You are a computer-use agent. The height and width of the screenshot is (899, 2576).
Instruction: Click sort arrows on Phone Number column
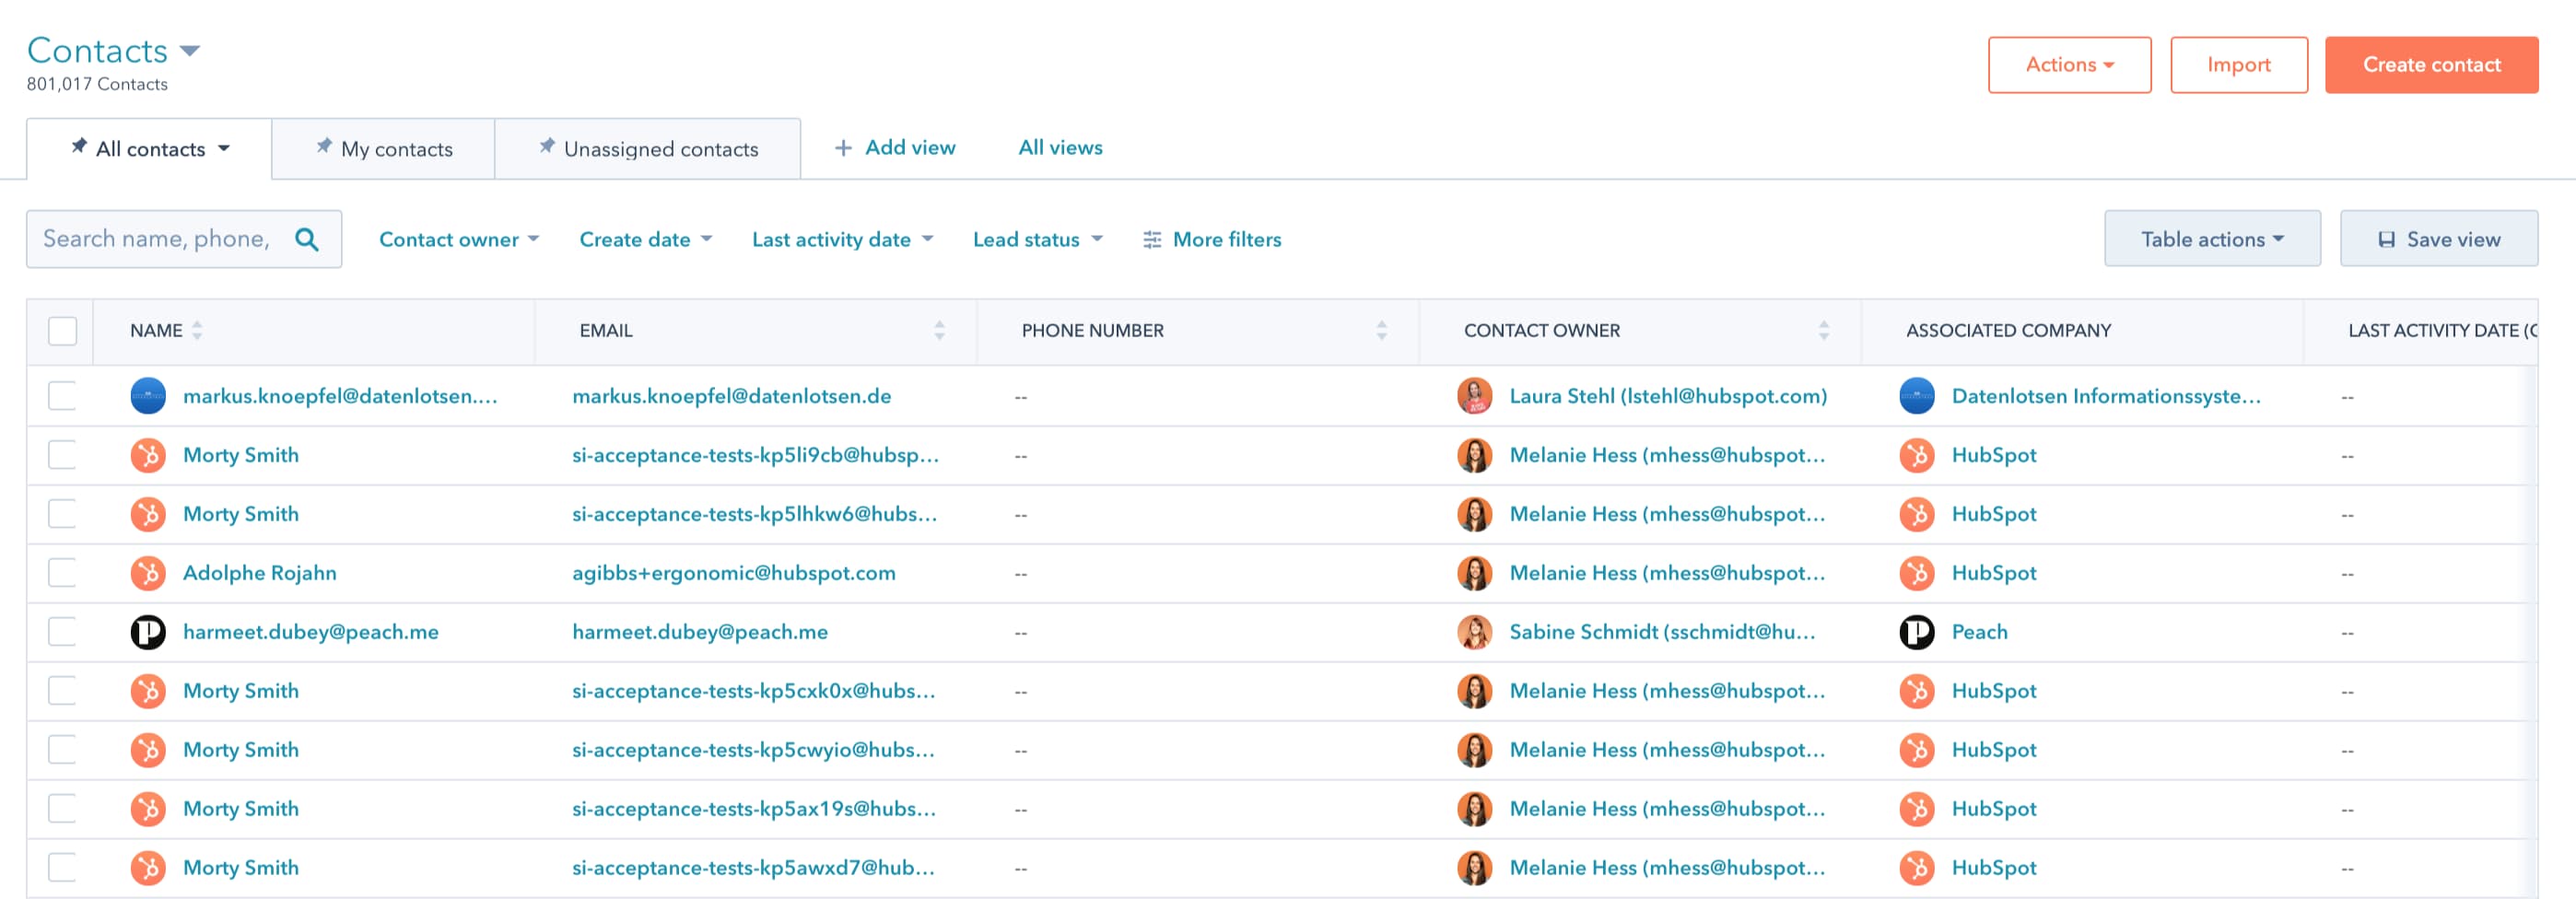pos(1381,331)
